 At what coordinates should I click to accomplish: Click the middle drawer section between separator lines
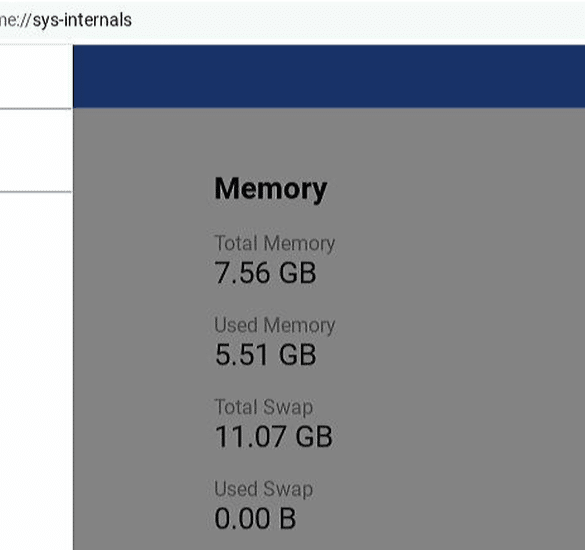(36, 150)
